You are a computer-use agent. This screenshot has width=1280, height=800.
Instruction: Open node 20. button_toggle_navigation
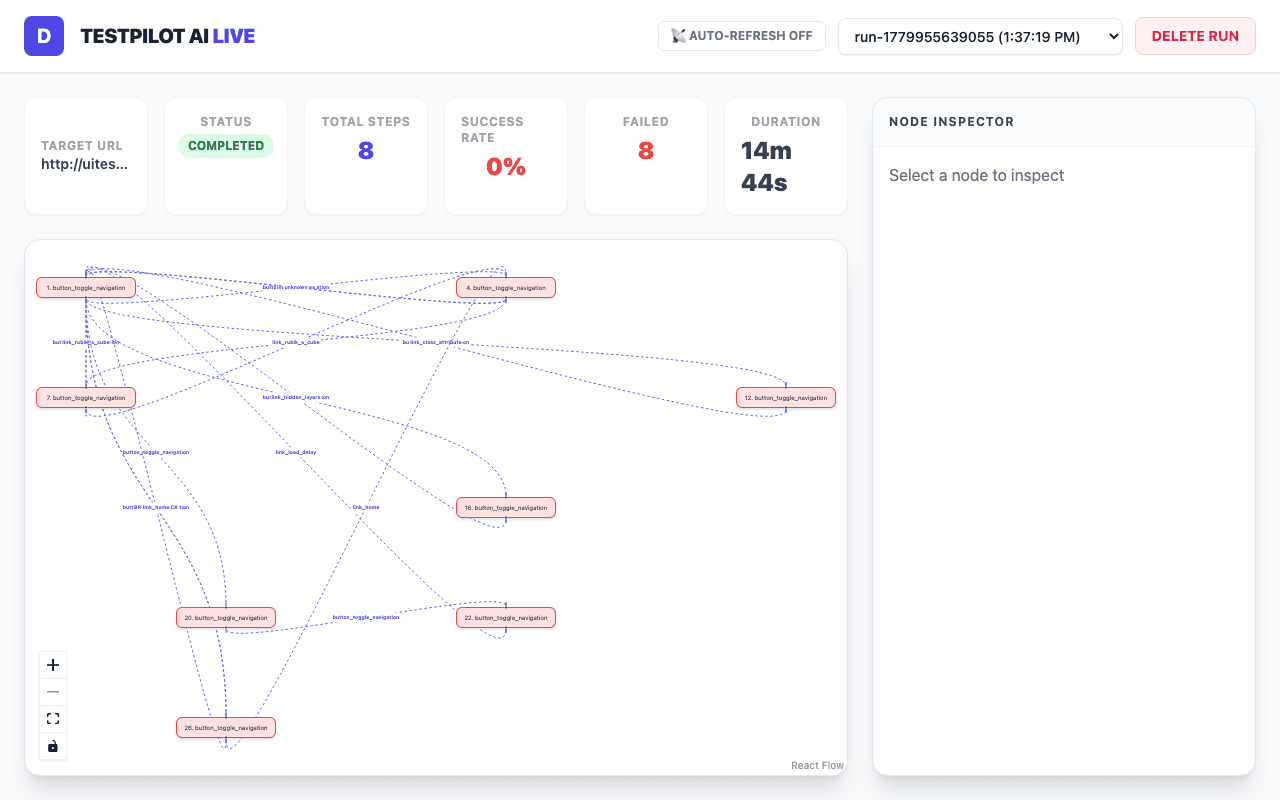[226, 618]
